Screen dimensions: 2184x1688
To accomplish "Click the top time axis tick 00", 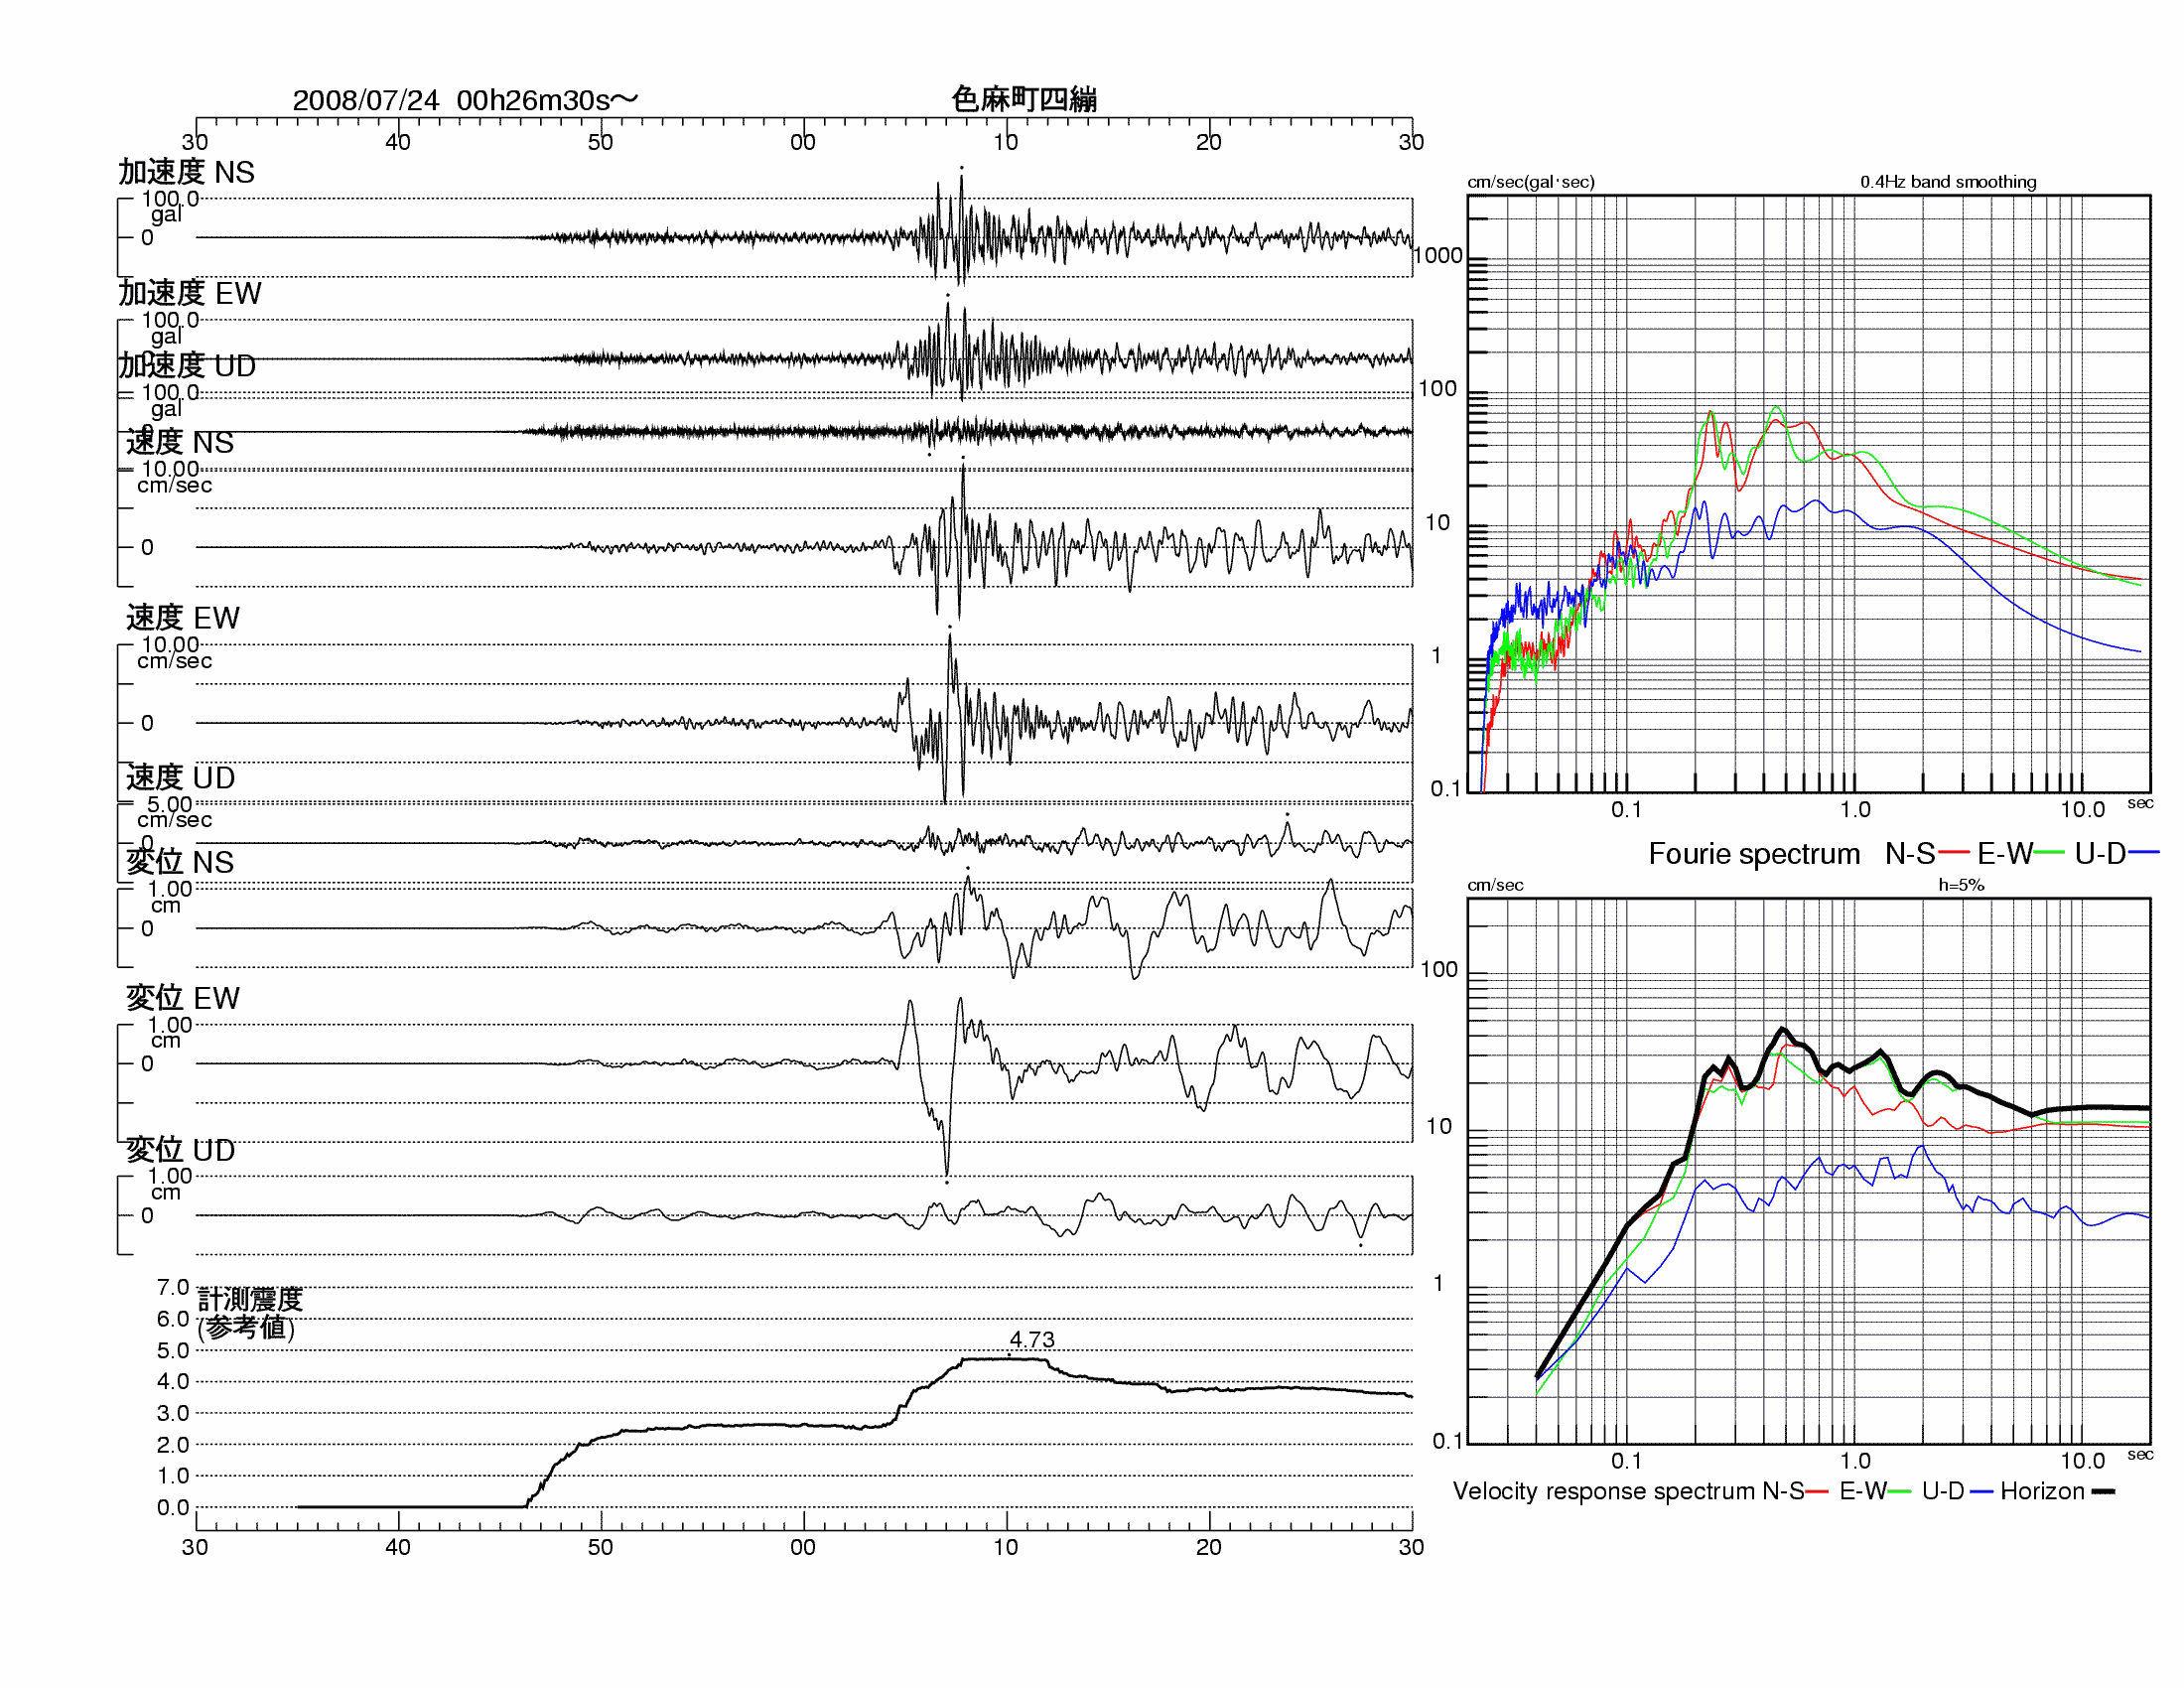I will click(803, 142).
